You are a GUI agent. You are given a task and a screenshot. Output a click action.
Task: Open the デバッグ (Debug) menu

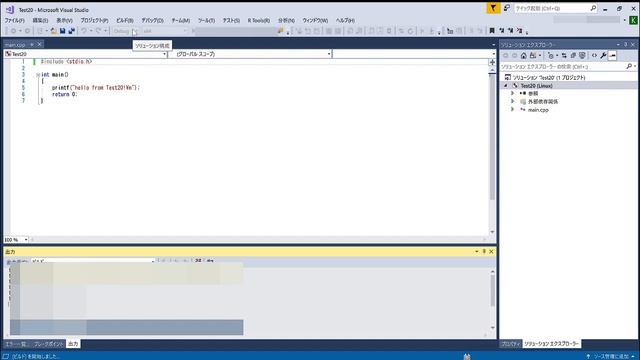152,20
